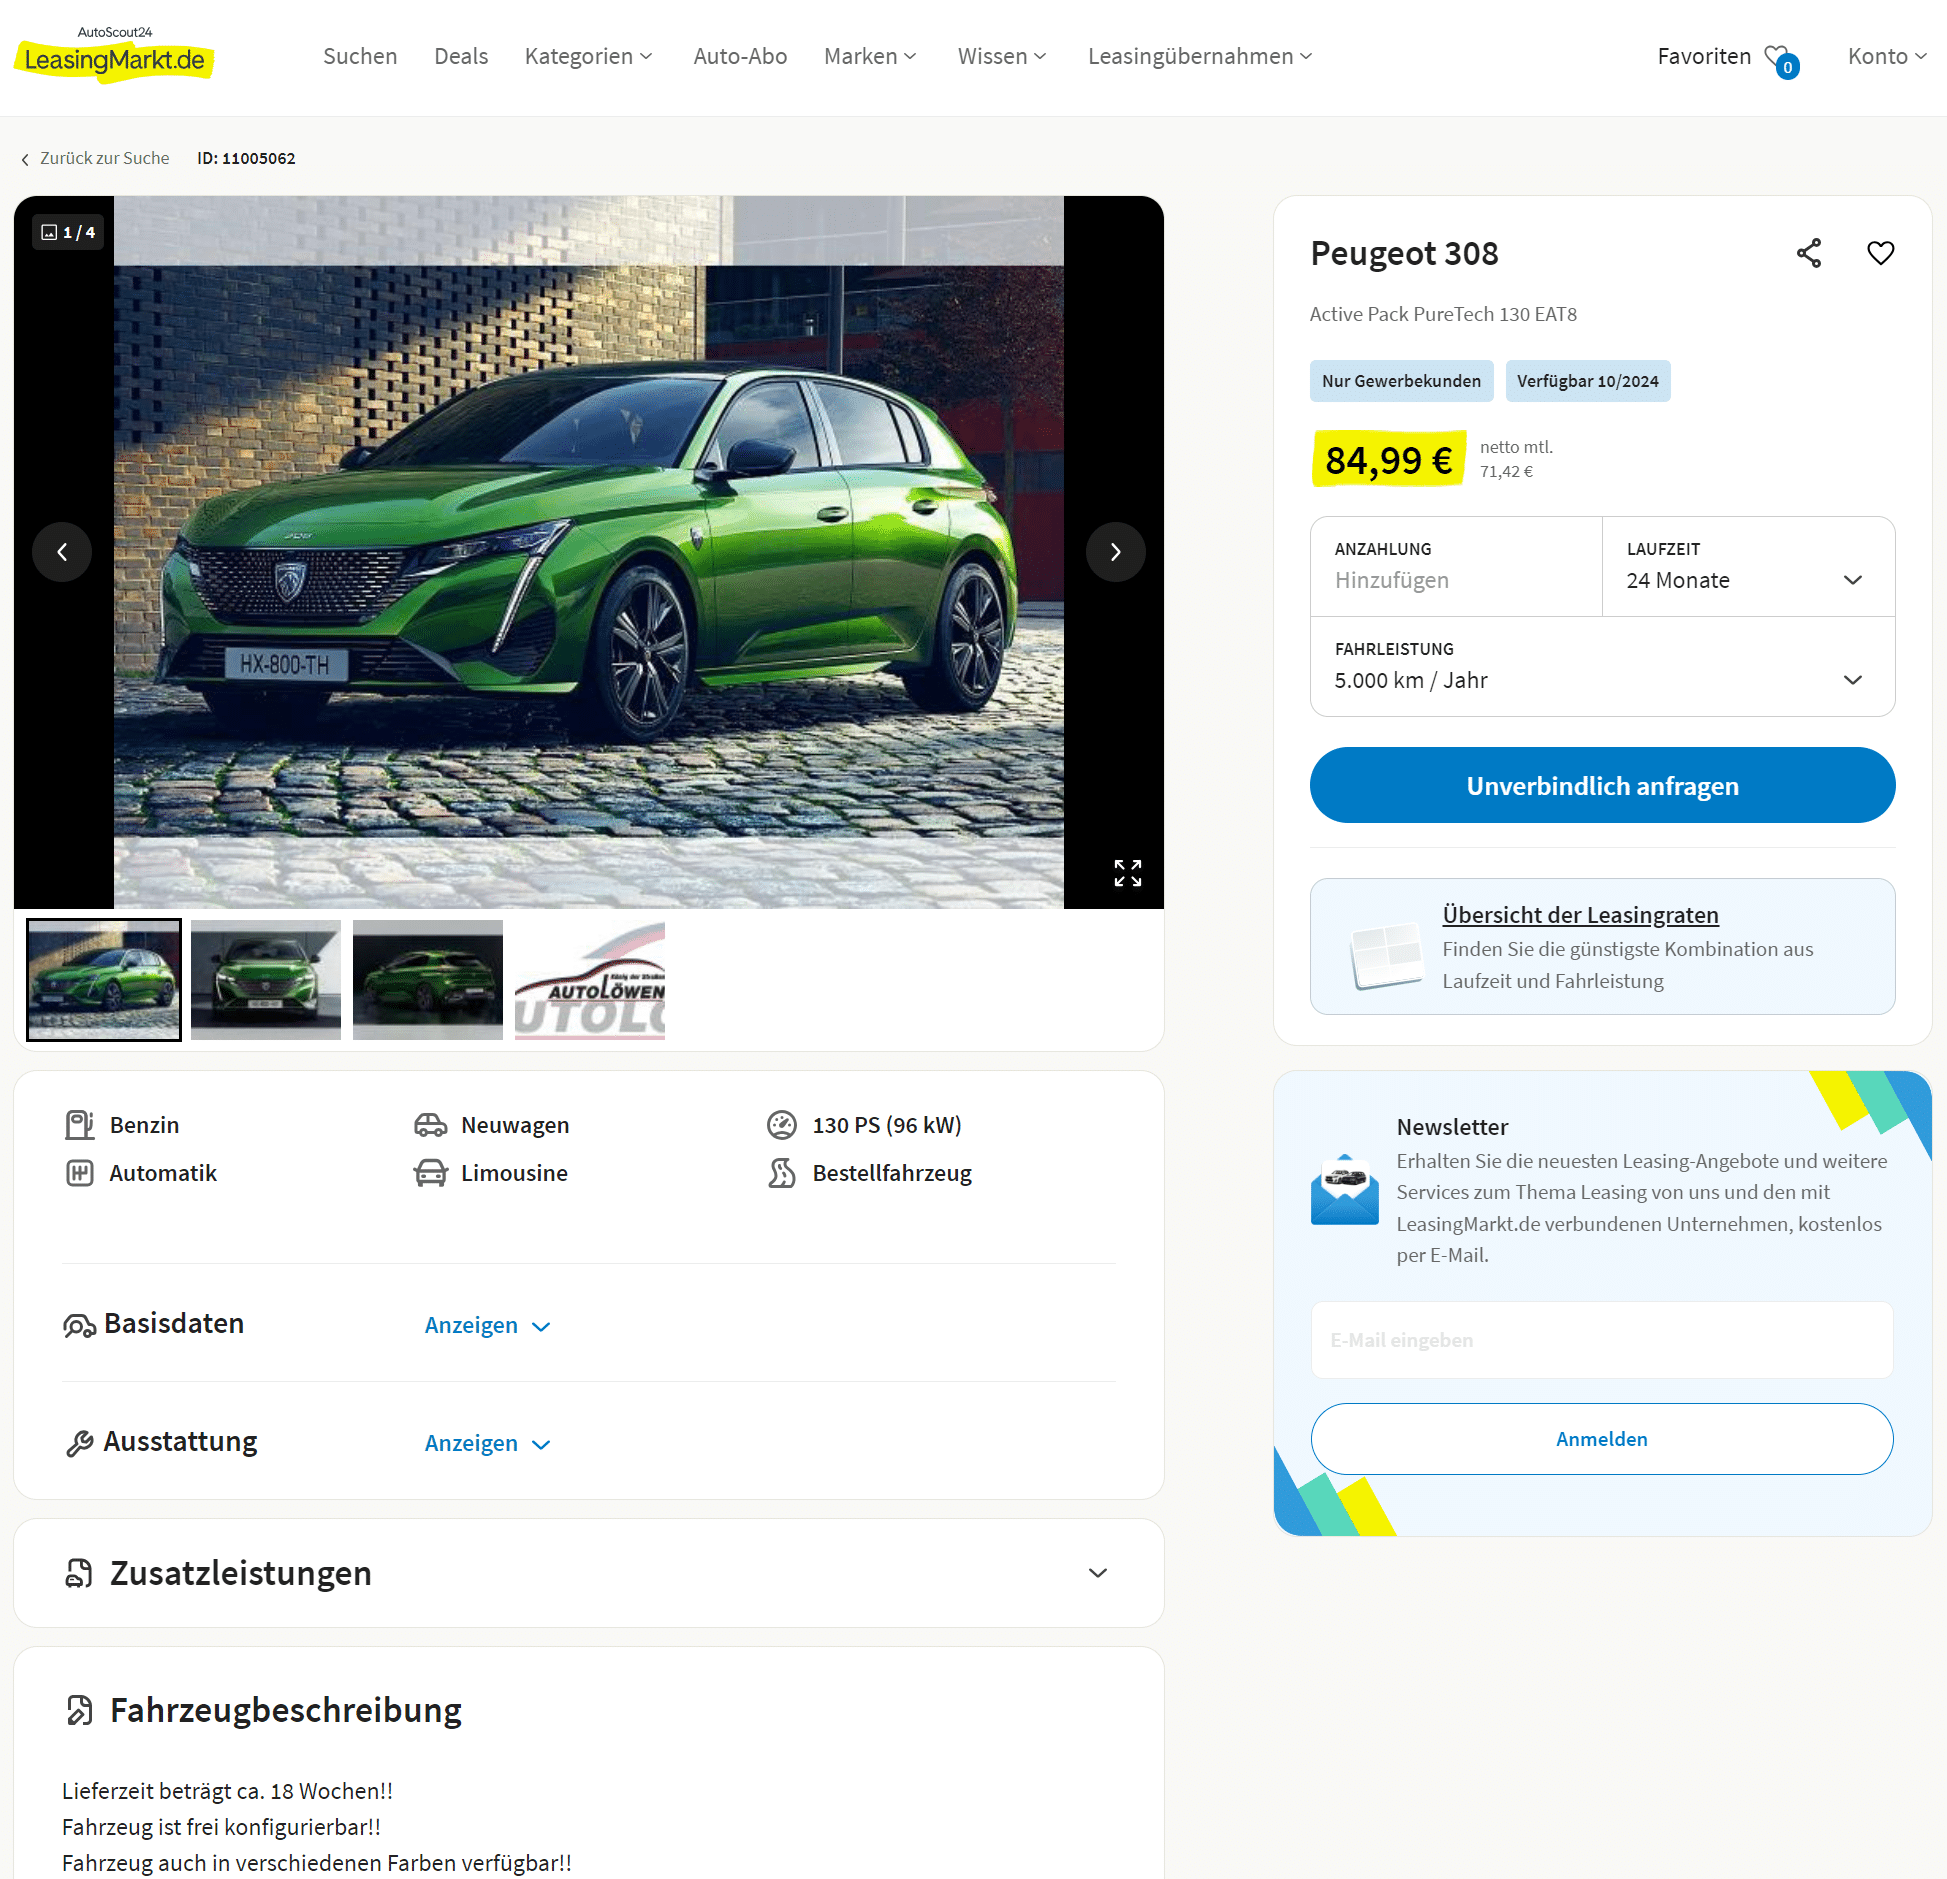Click the main Peugeot 308 photo

tap(589, 552)
